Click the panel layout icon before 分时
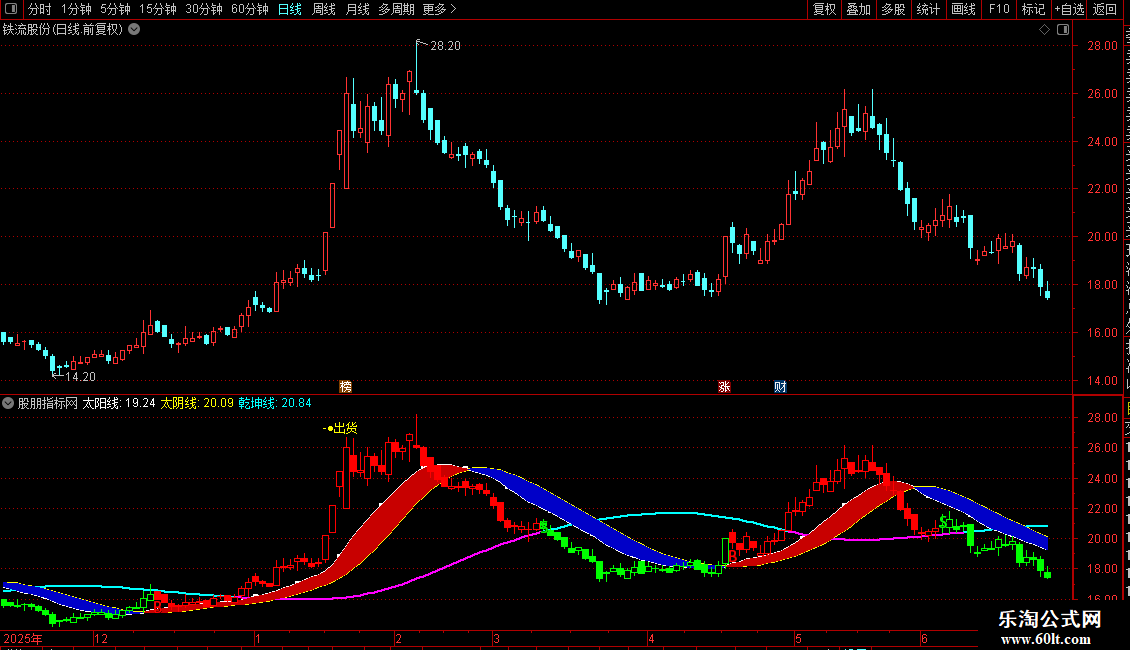 [11, 9]
